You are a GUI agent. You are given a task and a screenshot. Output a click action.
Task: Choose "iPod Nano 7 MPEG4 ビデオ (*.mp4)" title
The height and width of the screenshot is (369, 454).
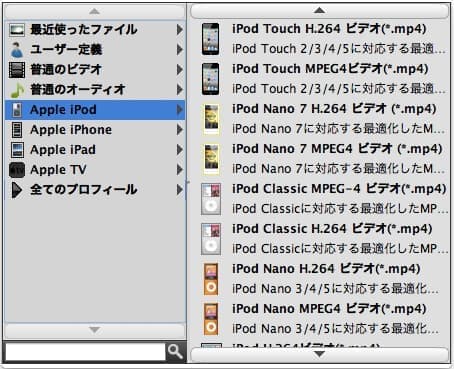(x=337, y=149)
